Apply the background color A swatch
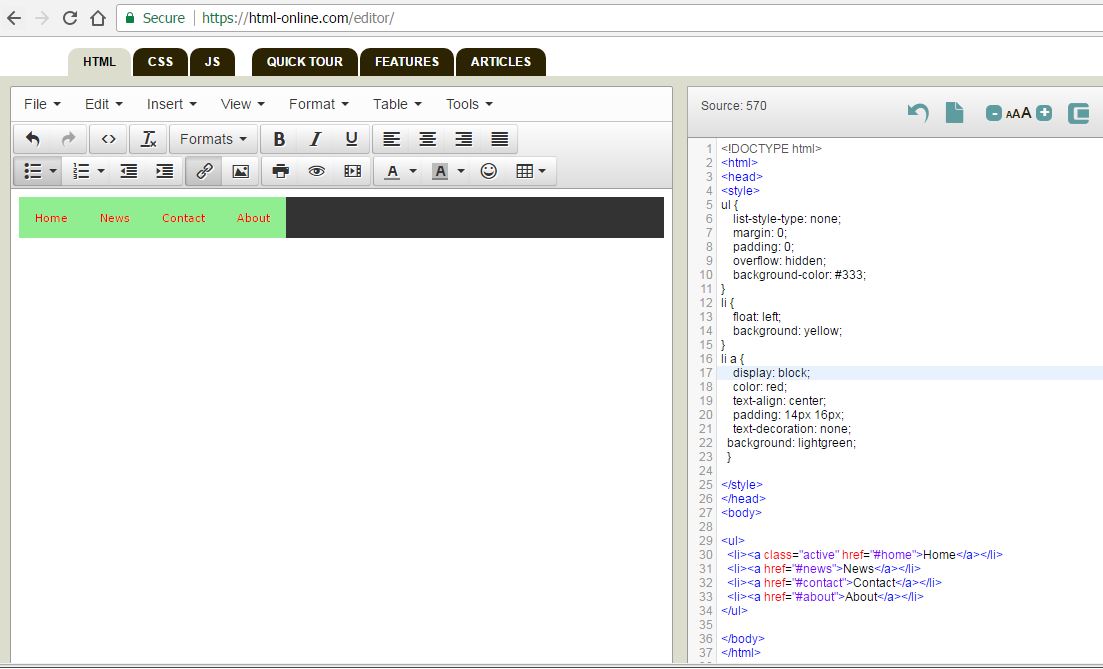The image size is (1103, 669). (440, 171)
